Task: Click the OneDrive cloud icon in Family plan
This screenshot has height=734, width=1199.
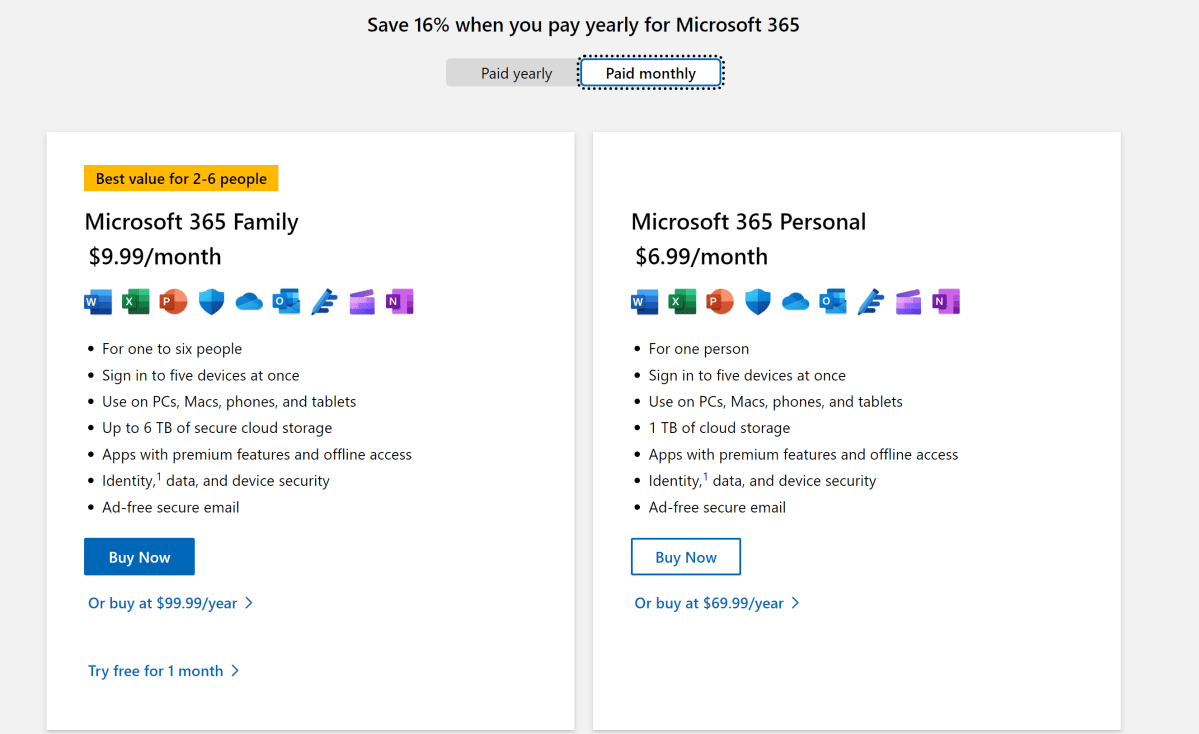Action: click(x=249, y=301)
